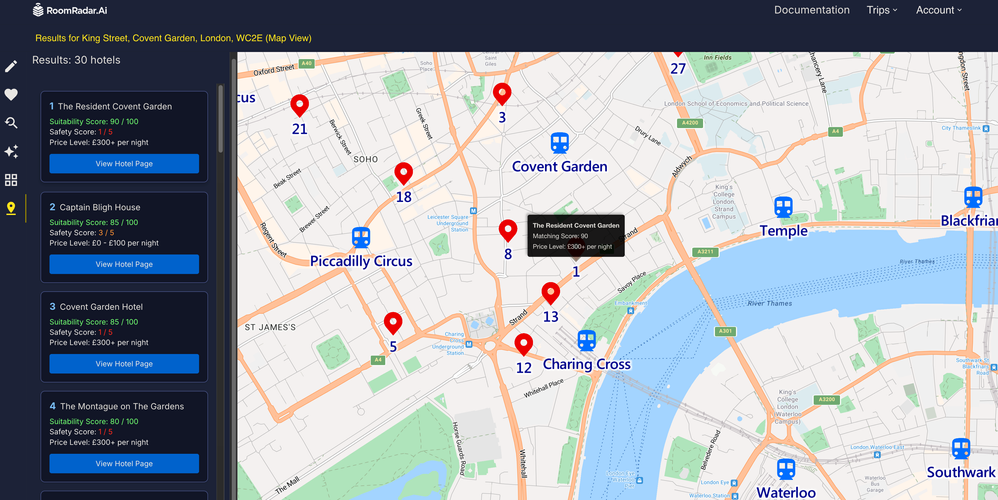Click the ST JAMES'S map label
Screen dimensions: 998x500
(271, 327)
